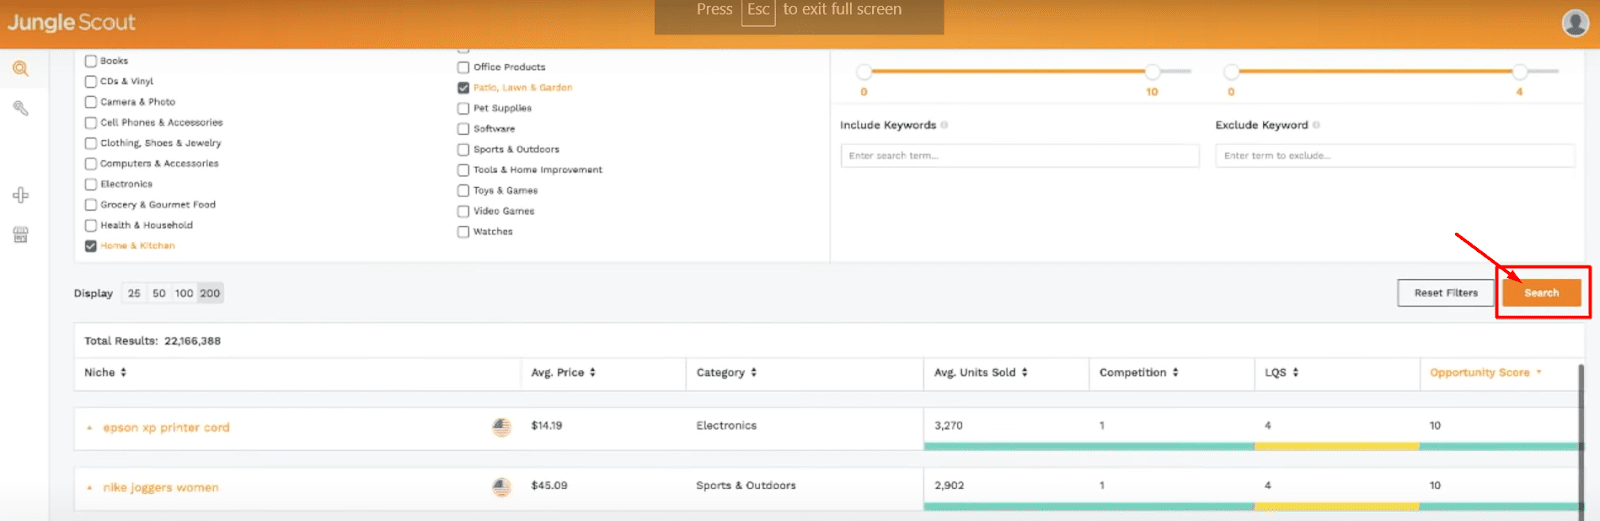Expand the epson xp printer cord row
This screenshot has width=1600, height=521.
(89, 428)
